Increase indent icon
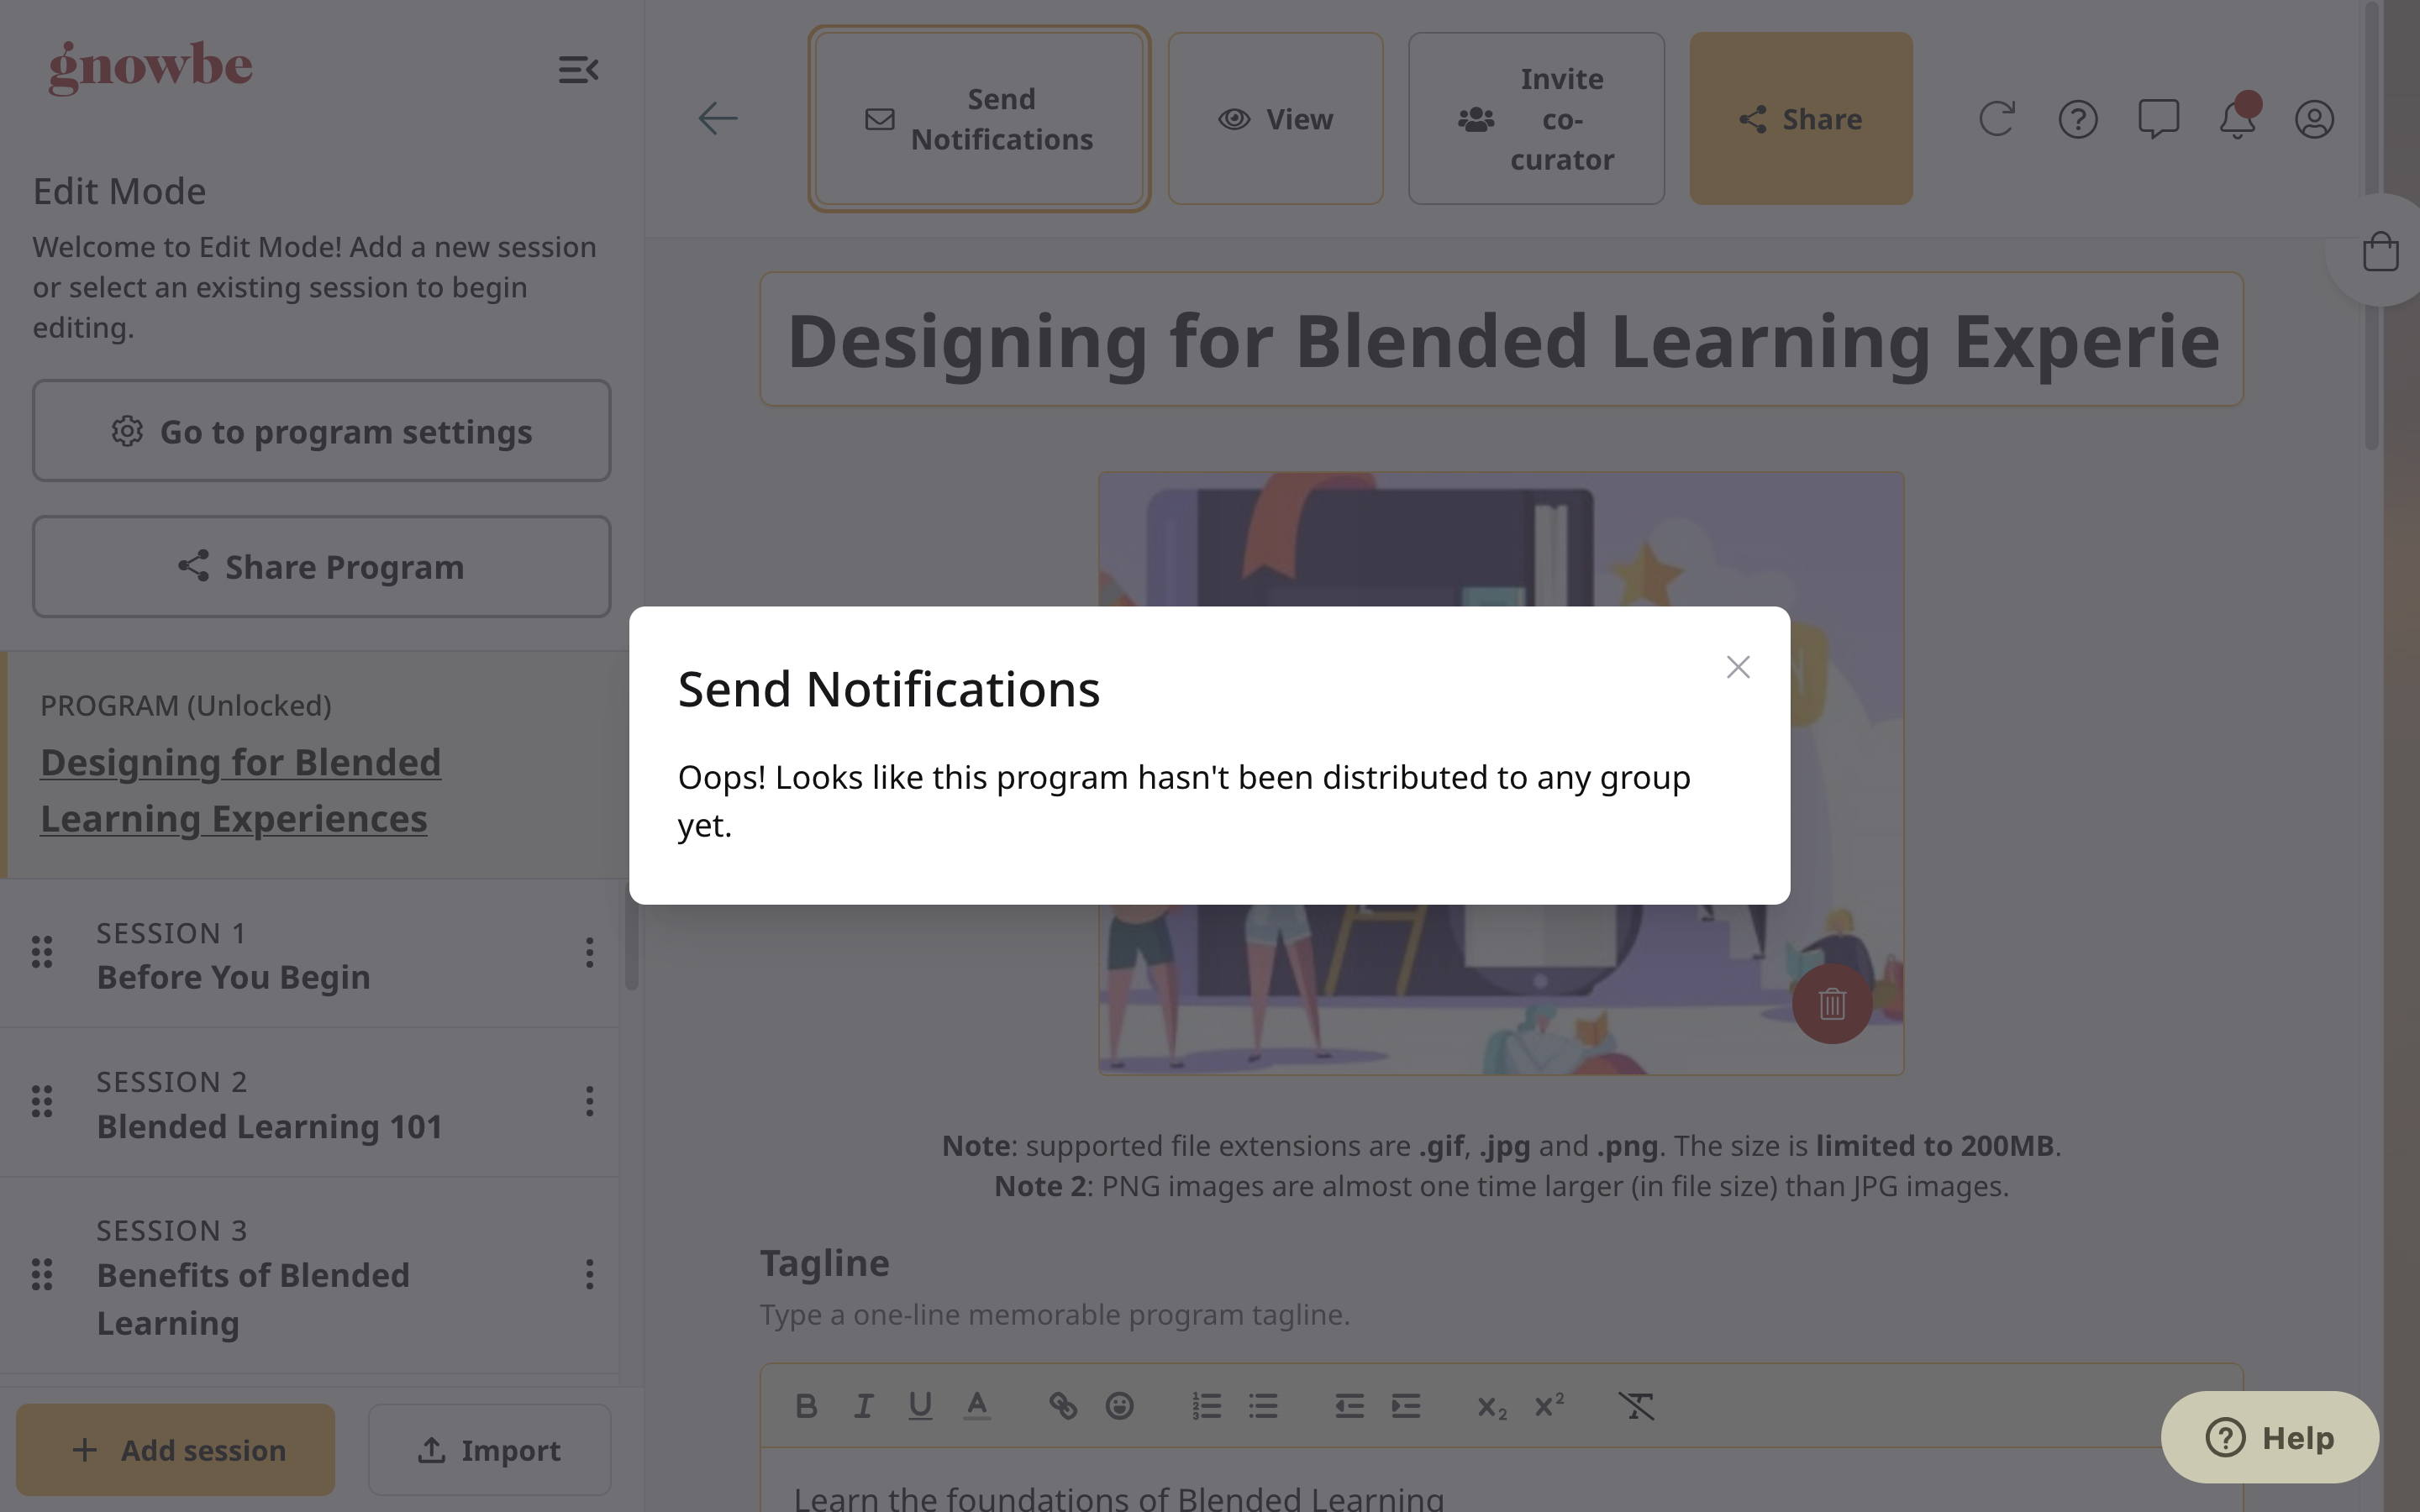 1406,1406
